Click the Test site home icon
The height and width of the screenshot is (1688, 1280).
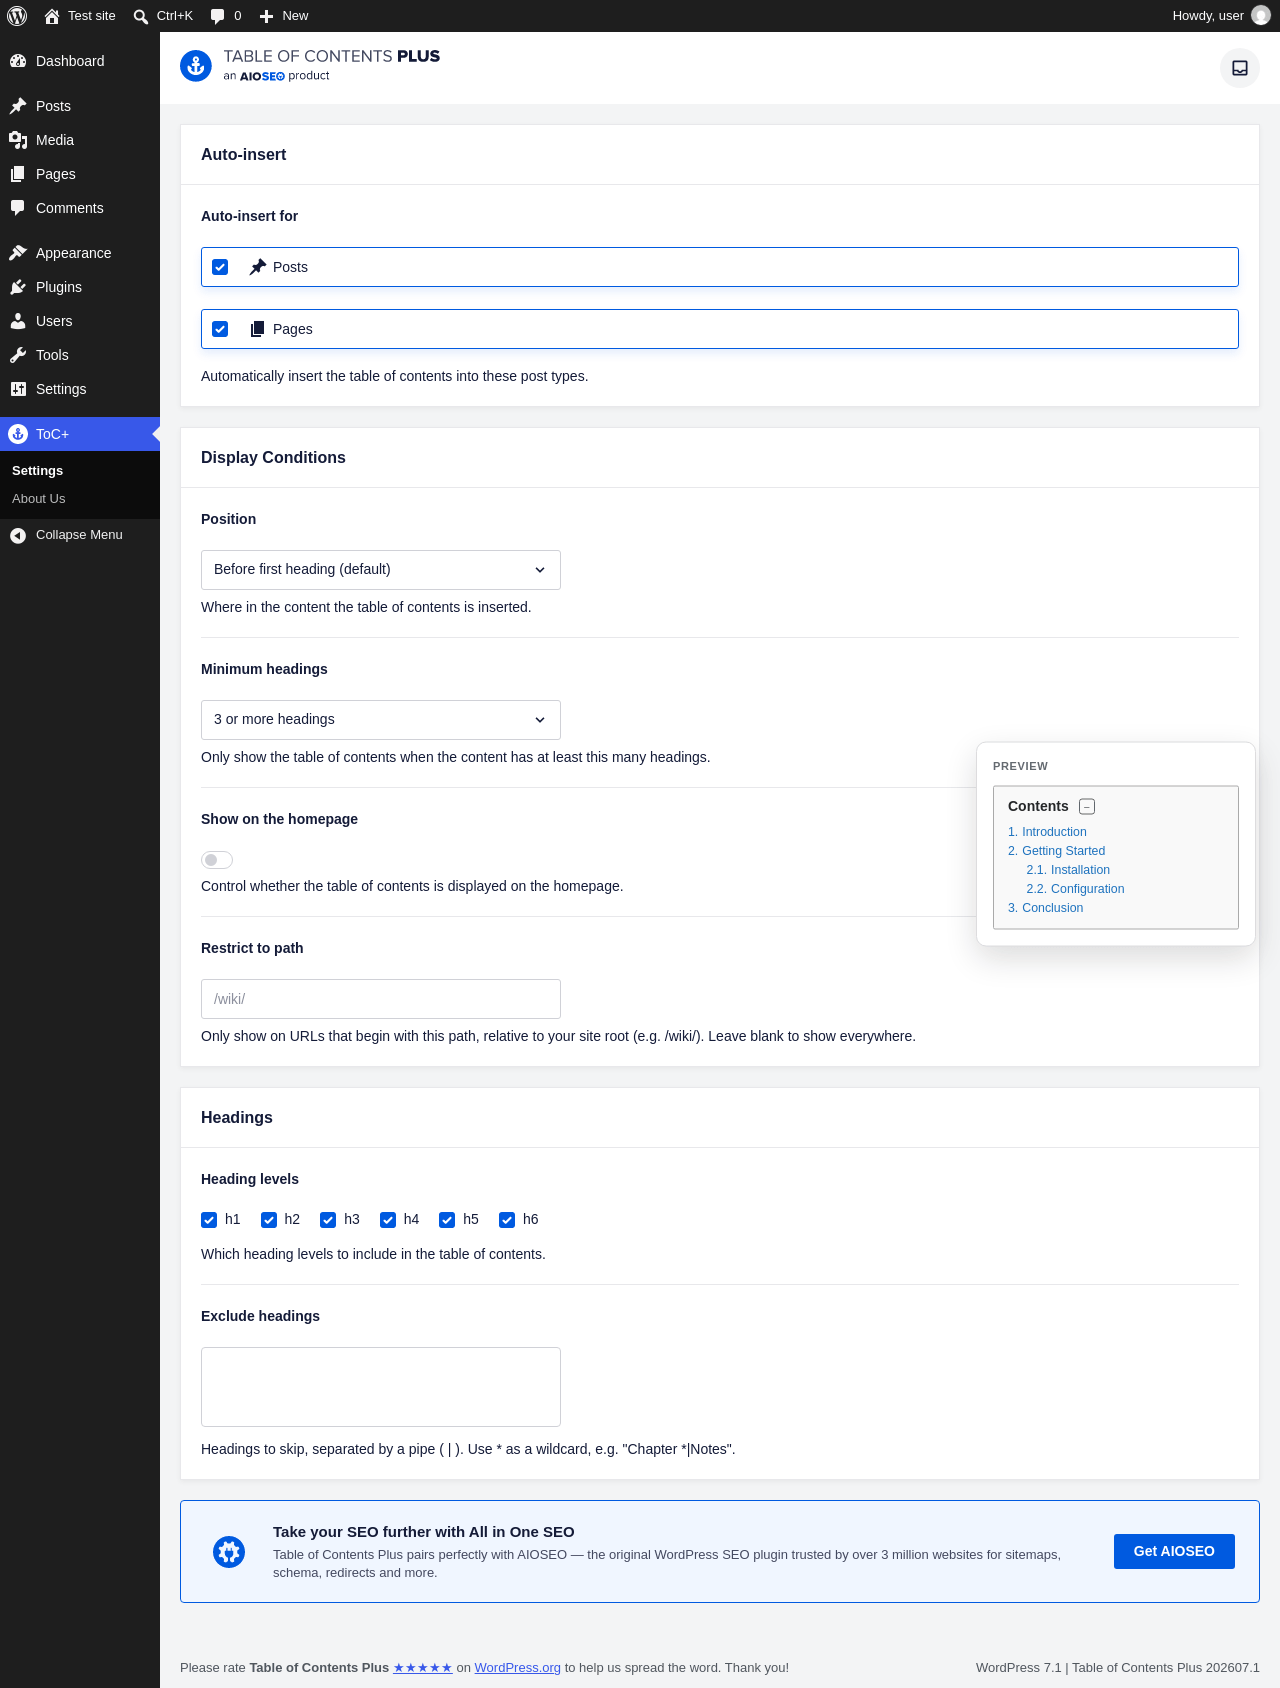click(x=52, y=16)
